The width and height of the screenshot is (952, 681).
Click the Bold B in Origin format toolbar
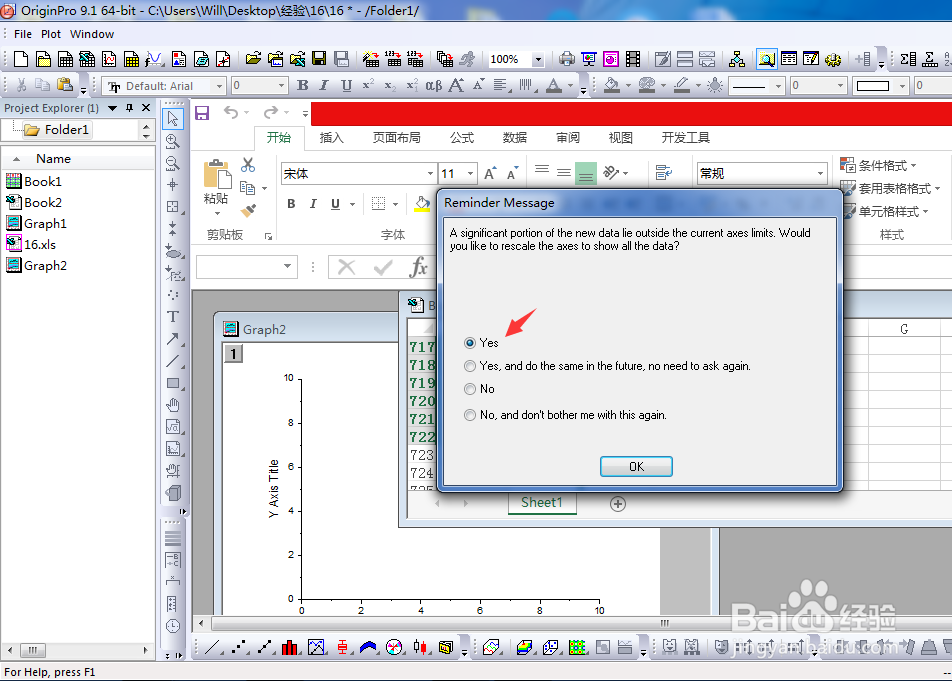[302, 86]
